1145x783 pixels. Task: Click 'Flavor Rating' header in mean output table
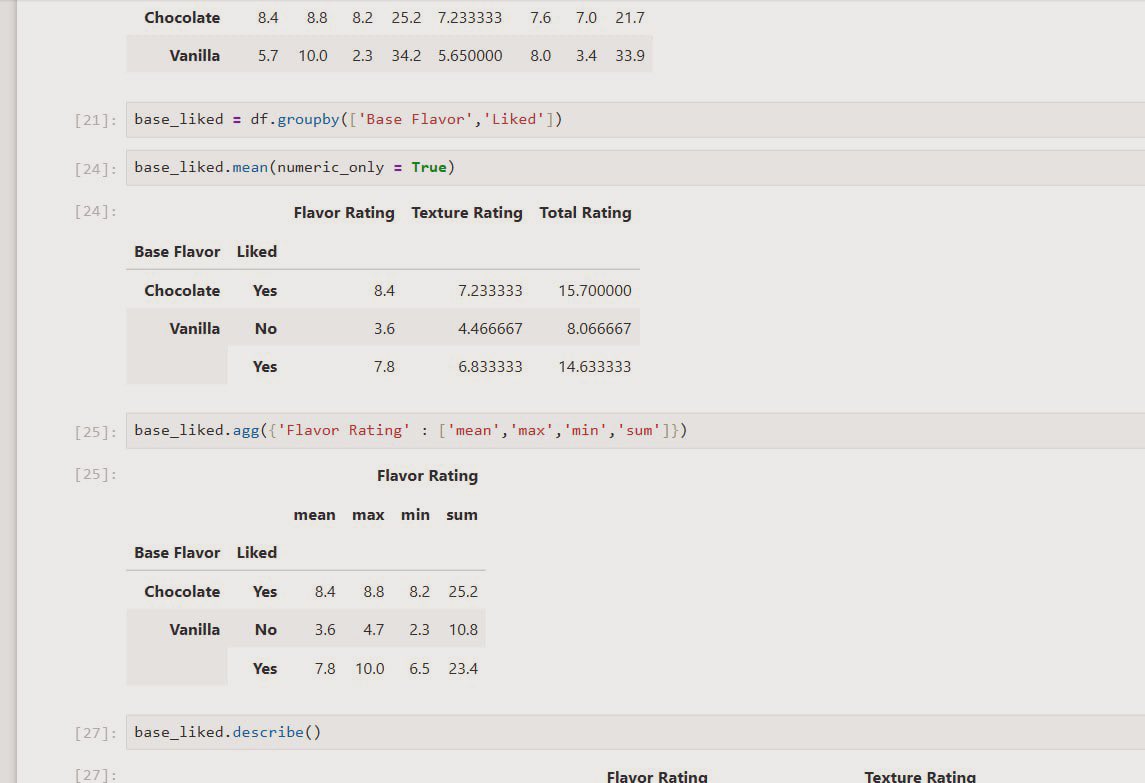344,213
